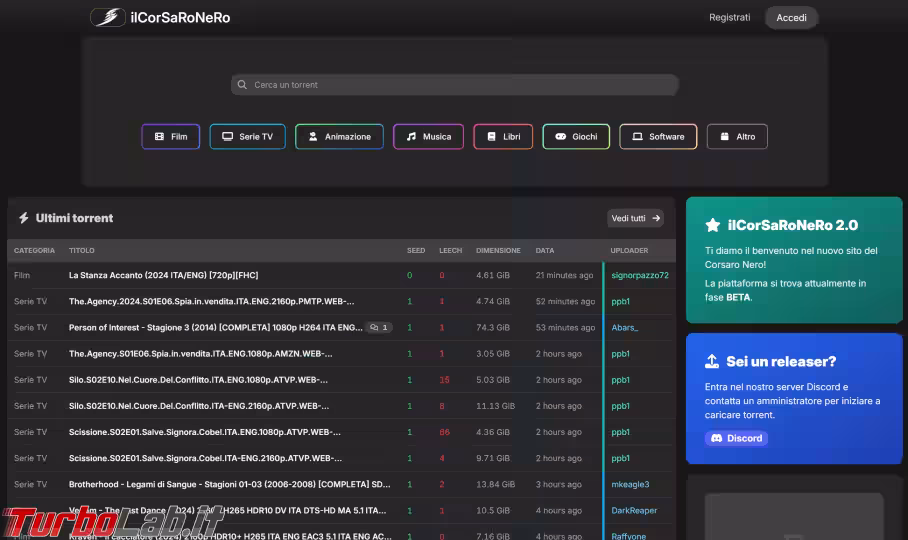
Task: Click the DATA column header
Action: point(545,251)
